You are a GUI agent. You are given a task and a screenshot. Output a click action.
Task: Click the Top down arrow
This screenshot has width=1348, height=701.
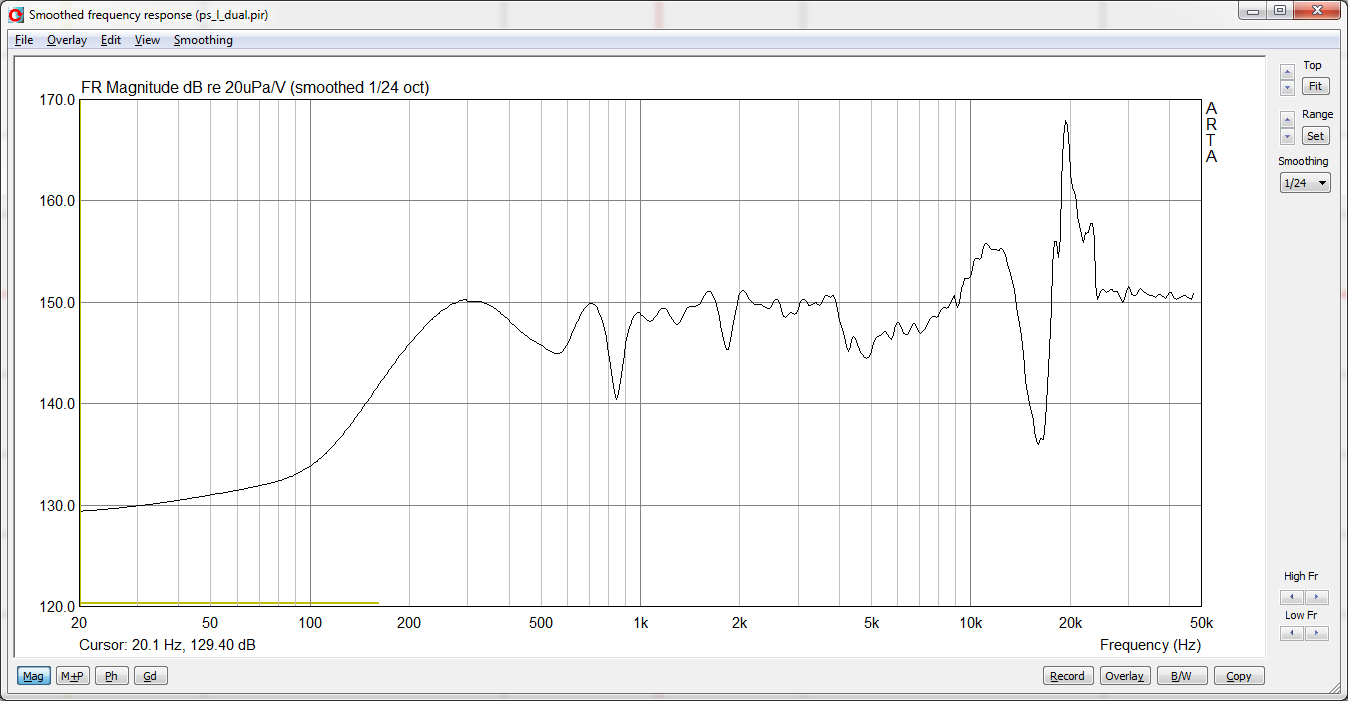pyautogui.click(x=1287, y=88)
